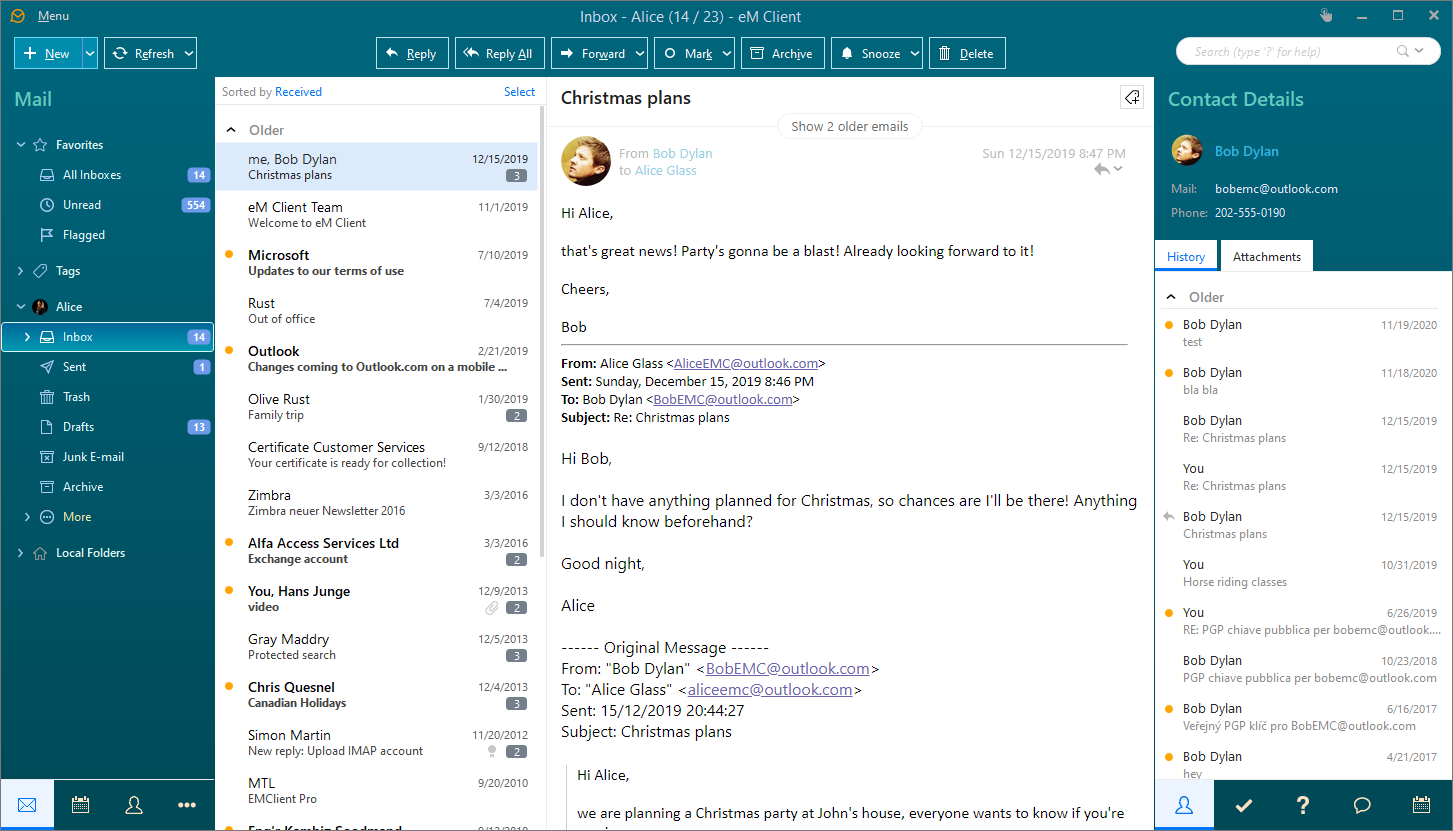This screenshot has width=1453, height=831.
Task: Expand the Tags section in sidebar
Action: (x=21, y=271)
